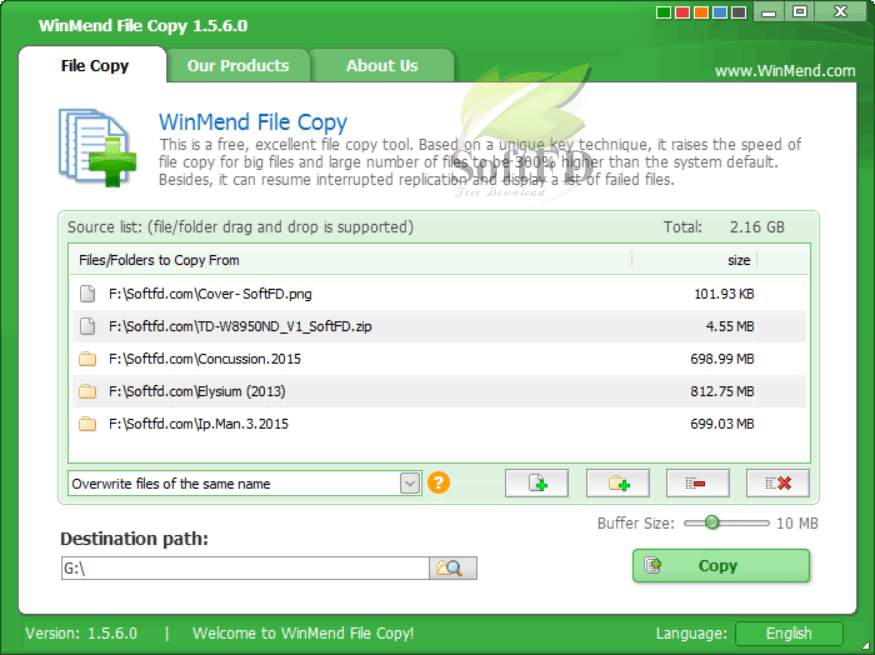875x655 pixels.
Task: Click the add folder button
Action: tap(618, 483)
